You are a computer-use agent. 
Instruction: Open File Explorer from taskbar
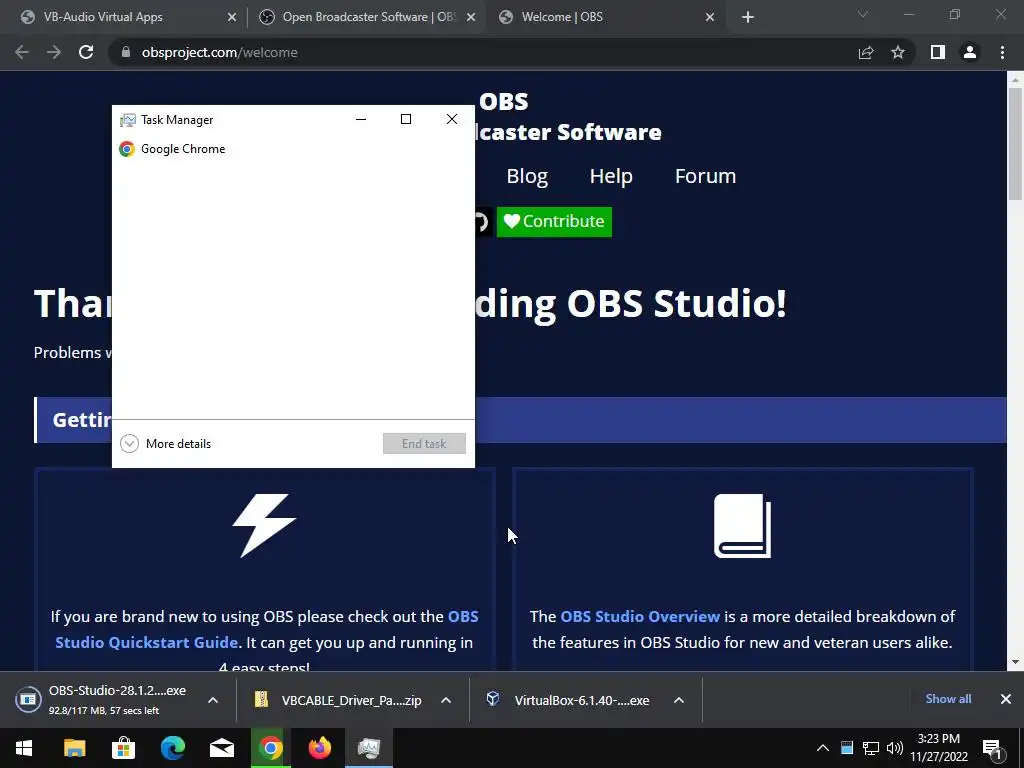(x=74, y=748)
